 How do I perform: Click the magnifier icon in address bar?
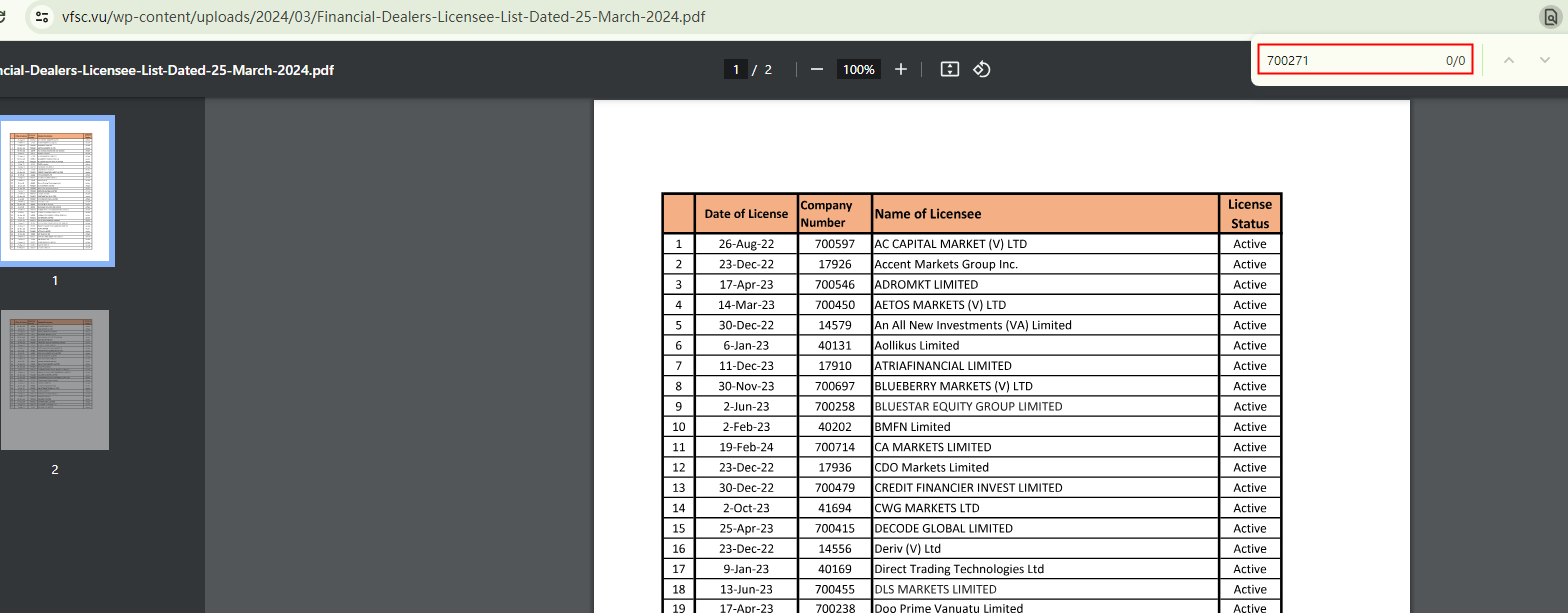point(1549,17)
